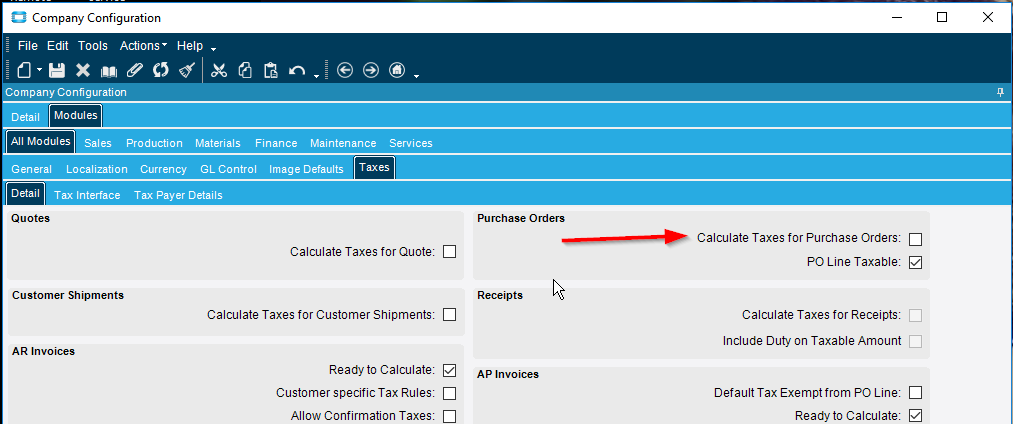Switch to Materials modules tab
Screen dimensions: 1013x424
point(218,143)
